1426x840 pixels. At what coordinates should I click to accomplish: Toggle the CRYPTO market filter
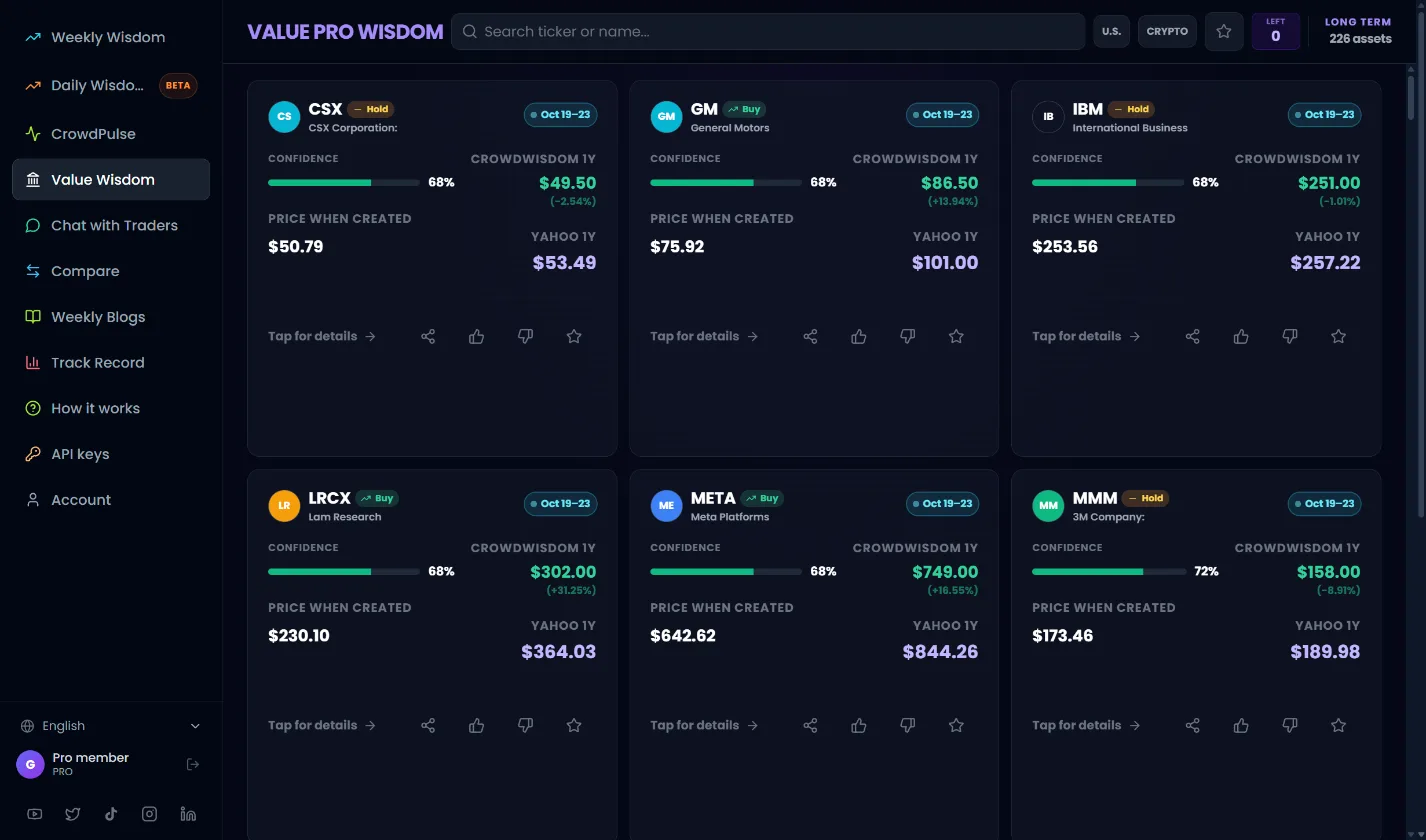pos(1167,32)
